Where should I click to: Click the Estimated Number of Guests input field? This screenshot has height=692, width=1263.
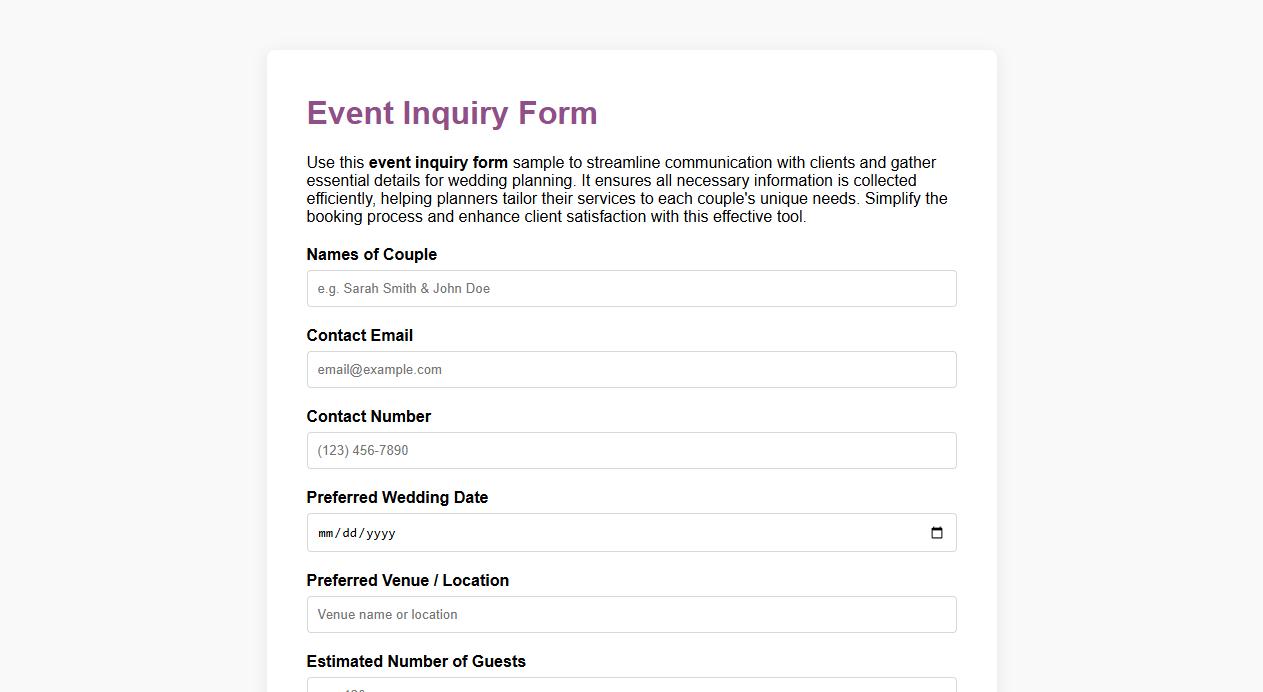(631, 688)
